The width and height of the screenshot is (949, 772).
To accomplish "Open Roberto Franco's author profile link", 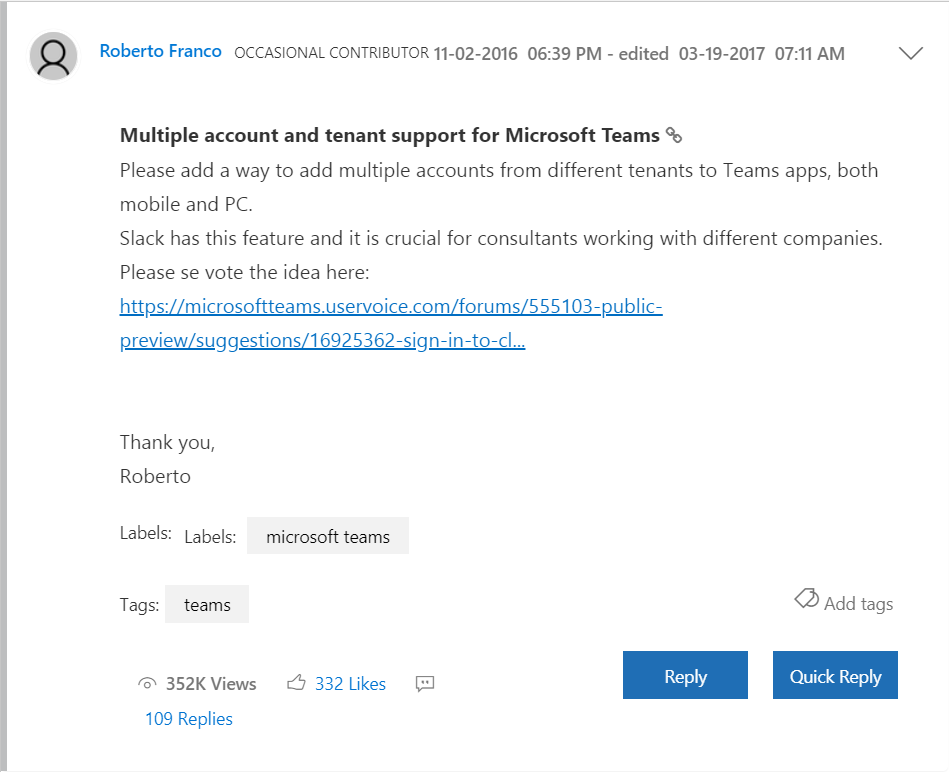I will tap(160, 51).
